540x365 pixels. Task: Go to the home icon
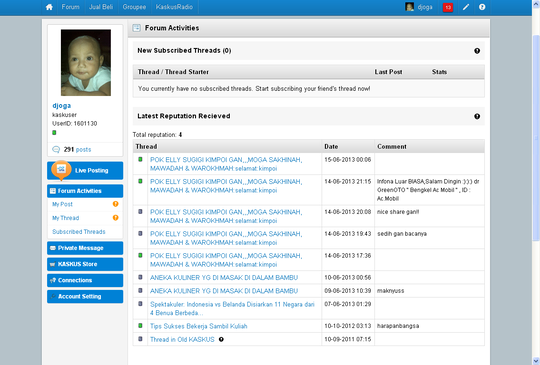point(49,7)
